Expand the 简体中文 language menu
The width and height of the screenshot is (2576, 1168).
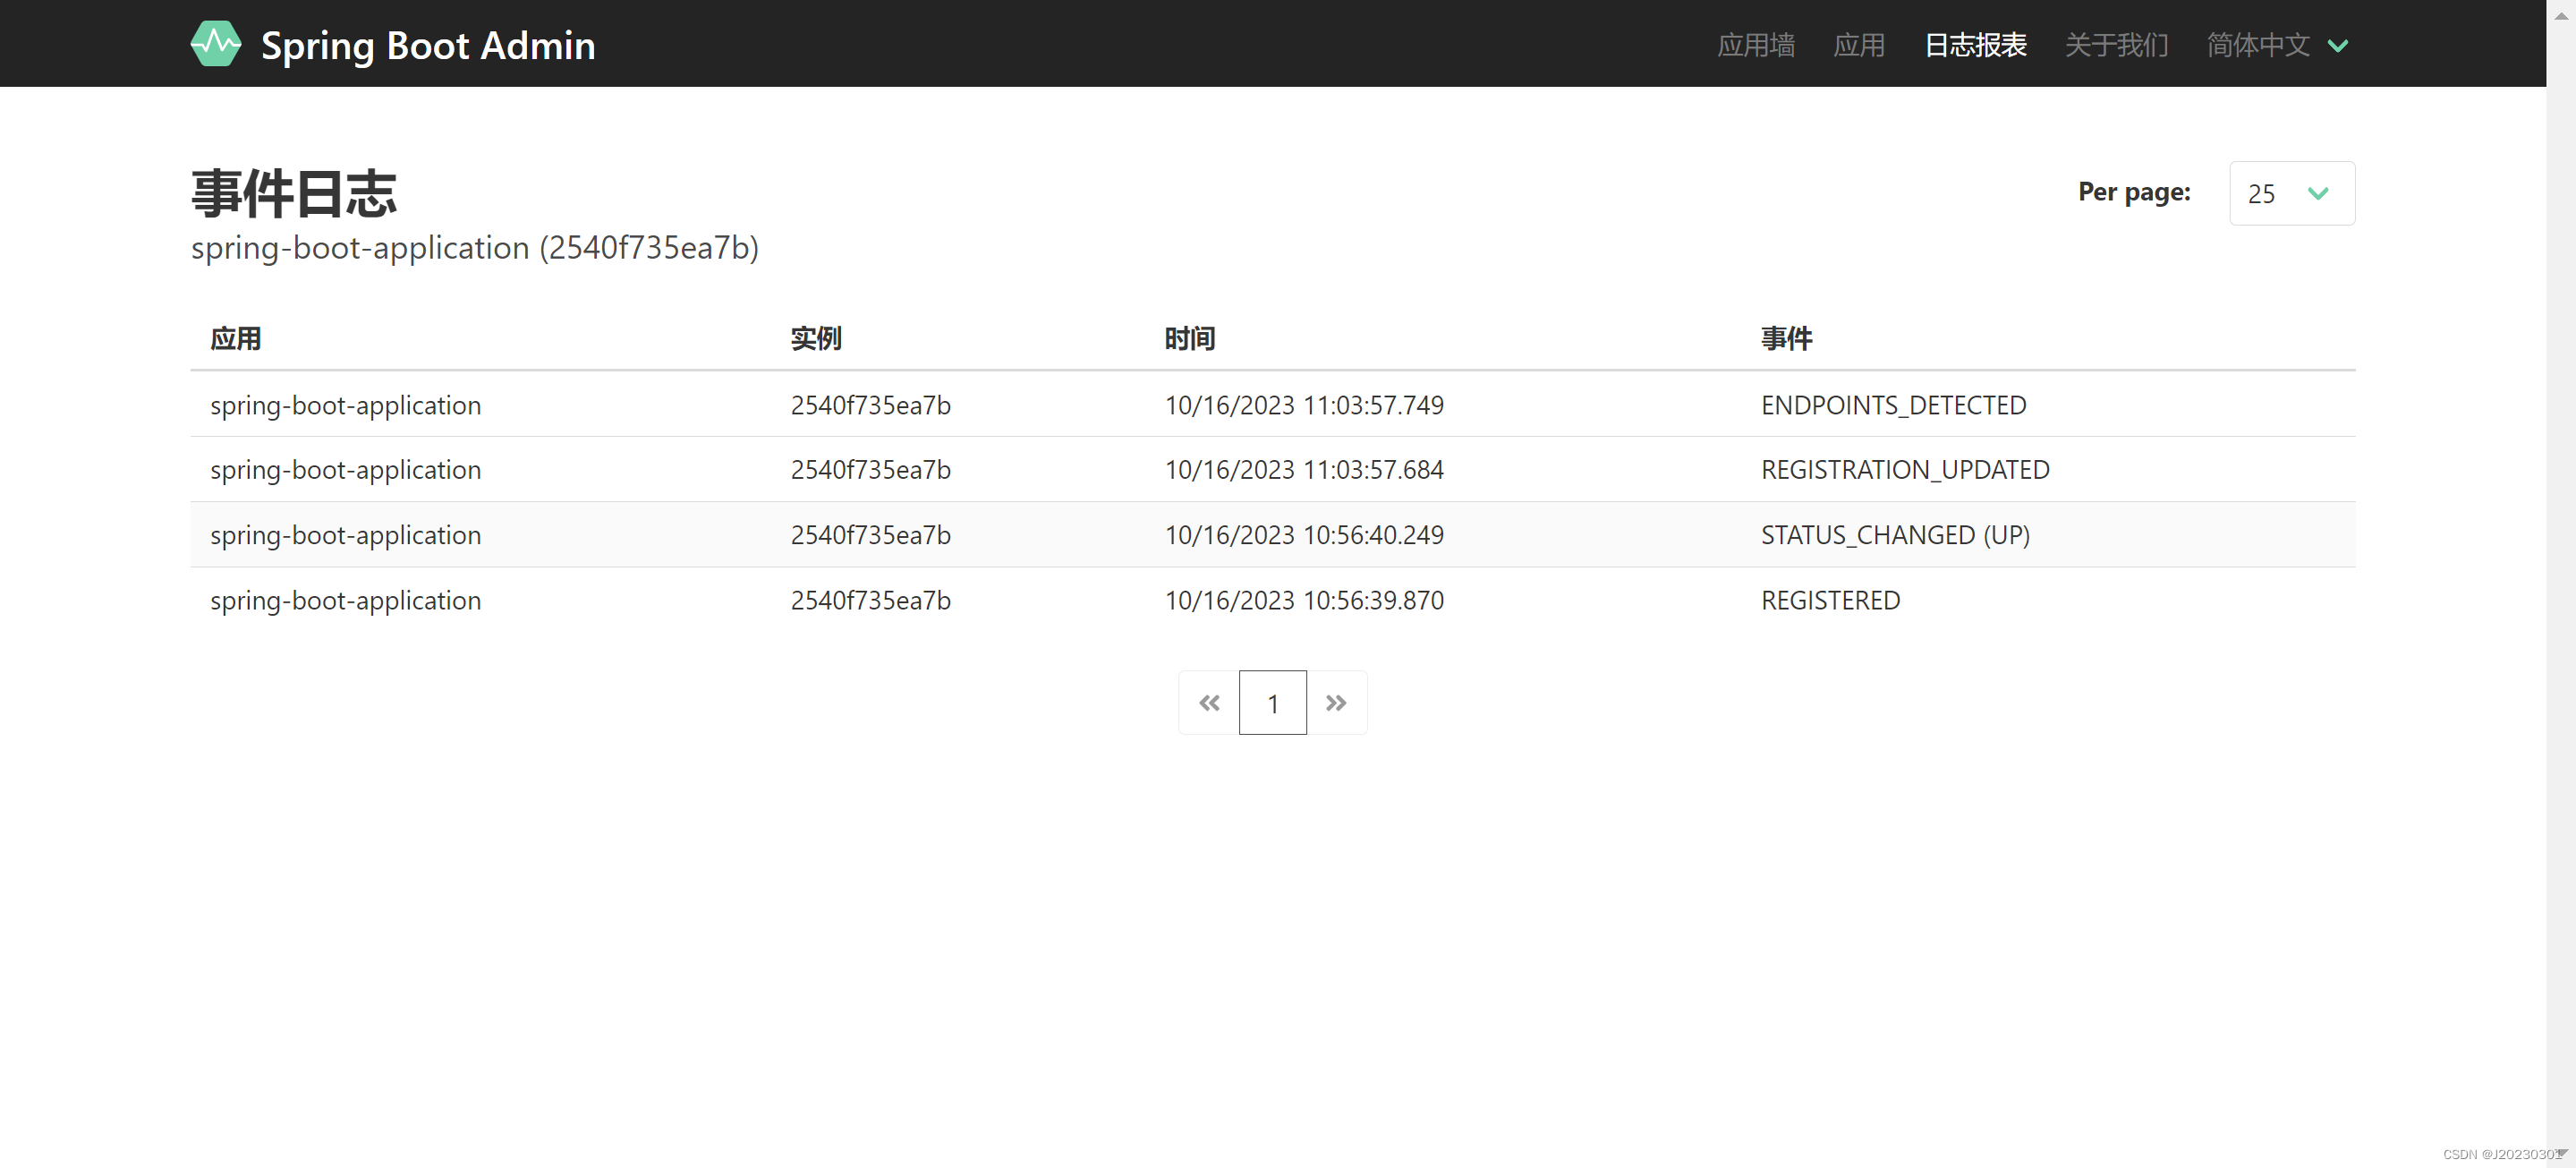click(x=2258, y=45)
